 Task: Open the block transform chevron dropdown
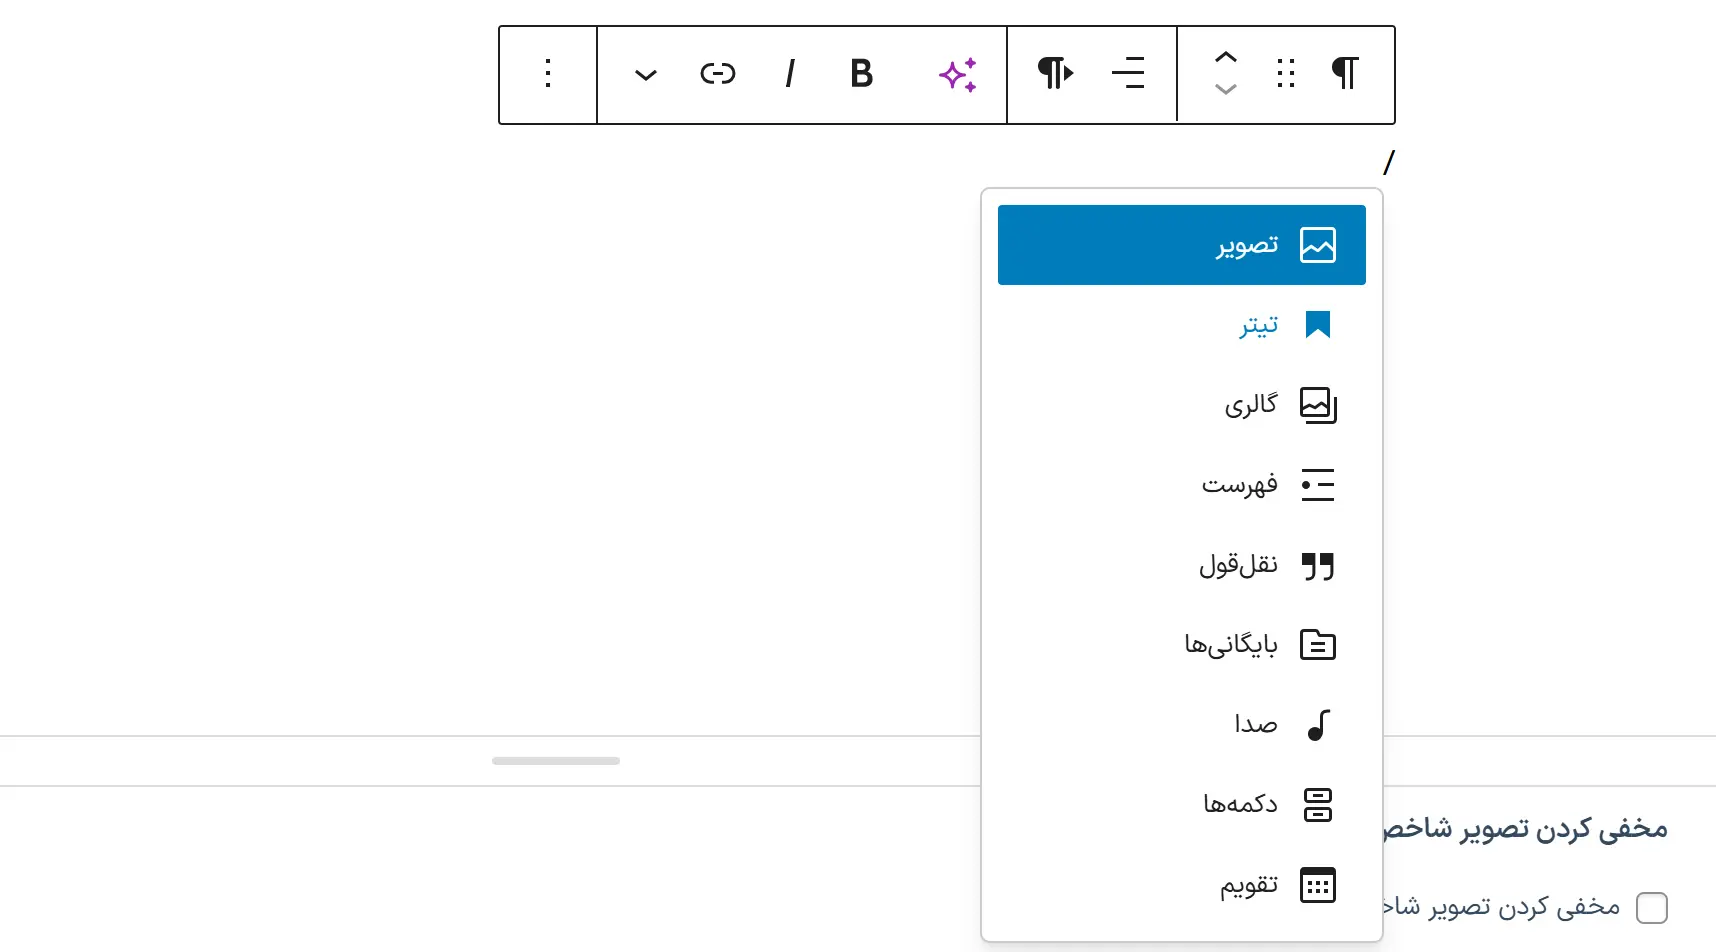pos(645,74)
